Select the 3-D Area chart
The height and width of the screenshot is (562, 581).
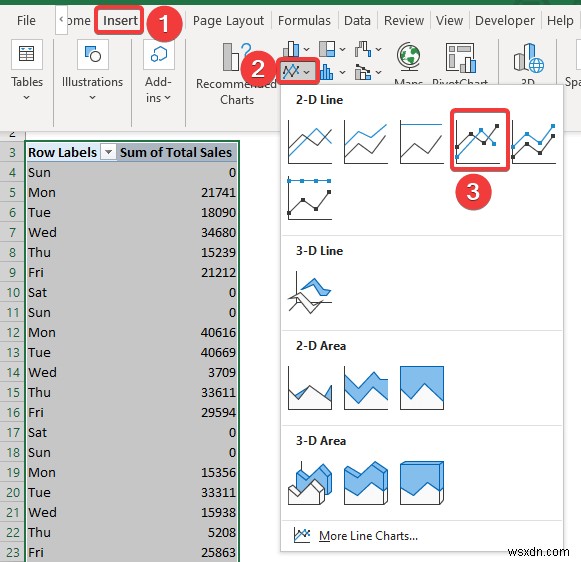click(x=310, y=483)
